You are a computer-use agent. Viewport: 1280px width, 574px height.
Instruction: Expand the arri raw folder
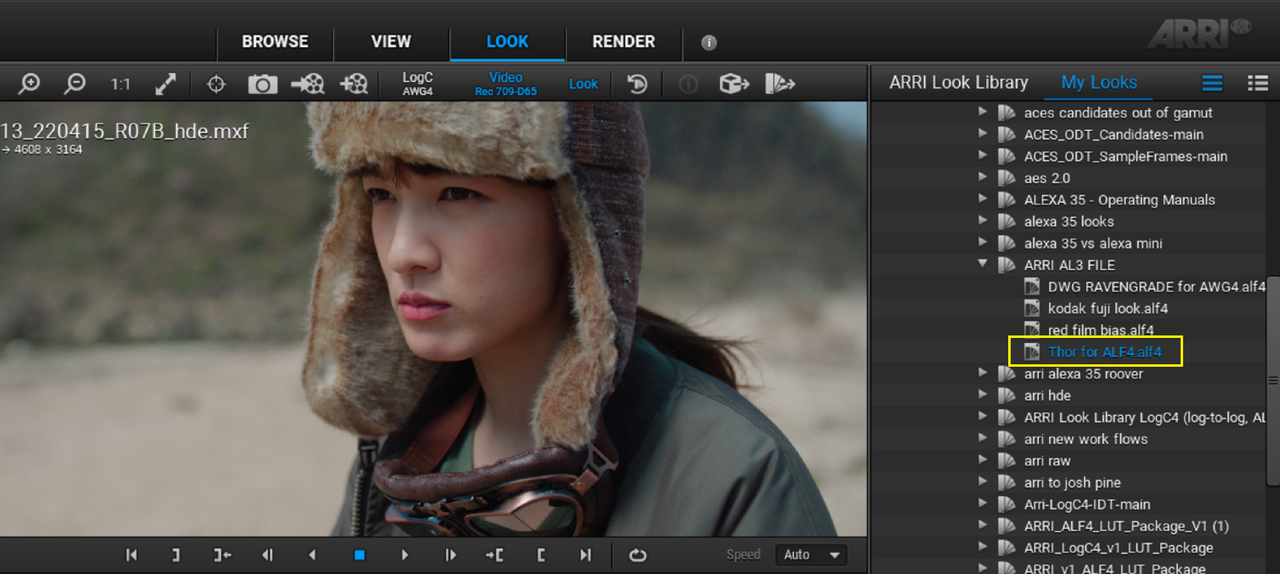pos(983,461)
